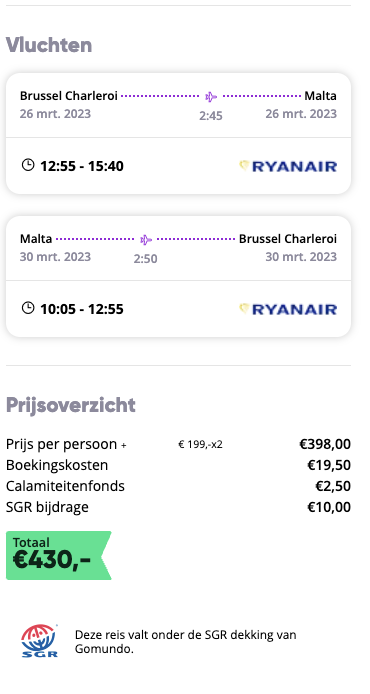Click the airplane icon on the outbound flight
Screen dimensions: 370x694
point(211,96)
